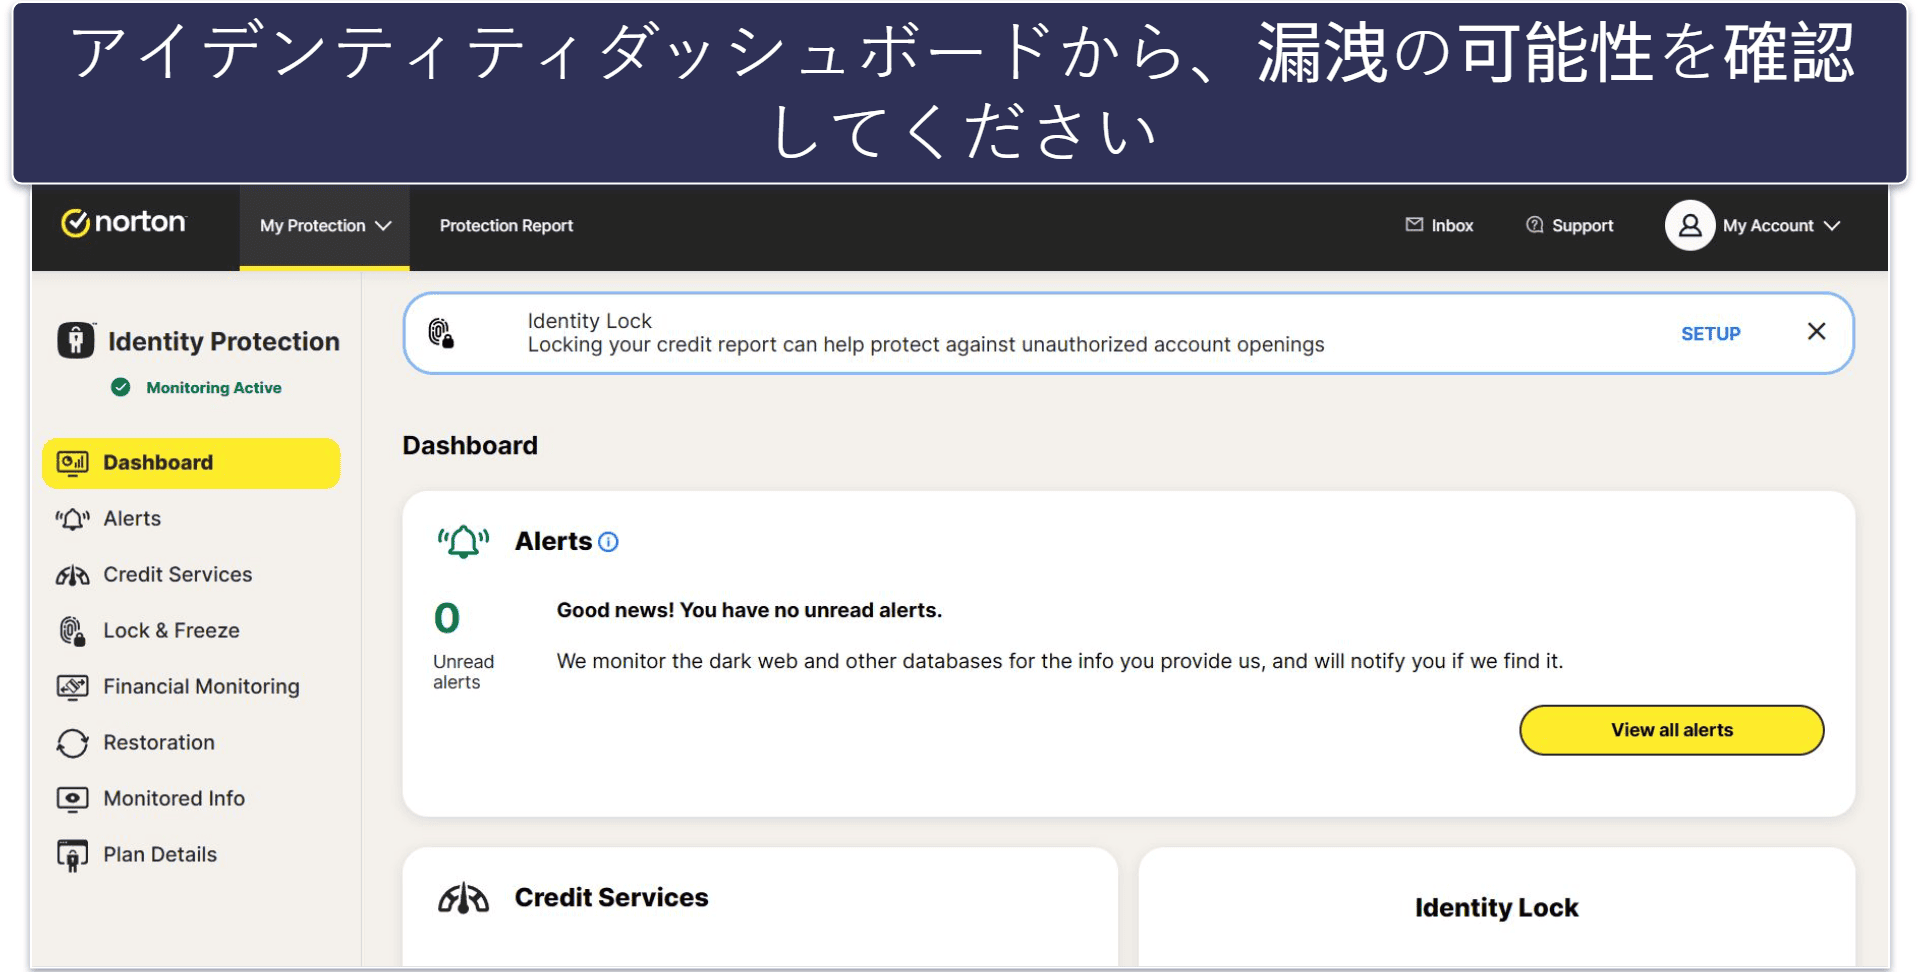Click the Support help icon

pyautogui.click(x=1534, y=225)
